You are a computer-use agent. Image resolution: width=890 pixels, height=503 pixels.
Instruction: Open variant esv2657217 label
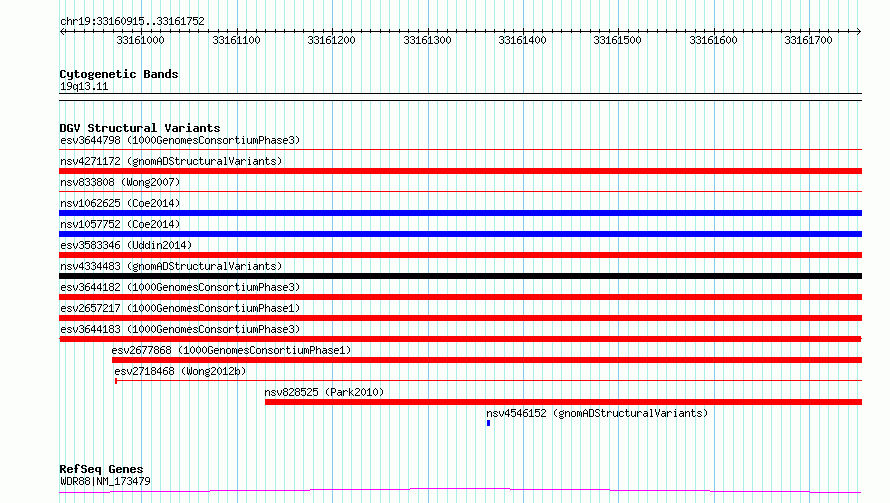pos(180,308)
